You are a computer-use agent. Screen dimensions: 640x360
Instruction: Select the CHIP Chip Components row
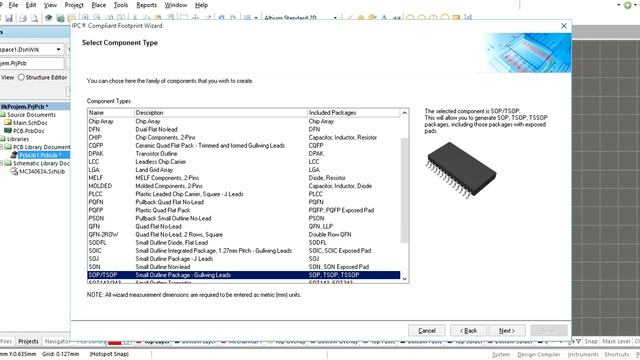click(244, 138)
